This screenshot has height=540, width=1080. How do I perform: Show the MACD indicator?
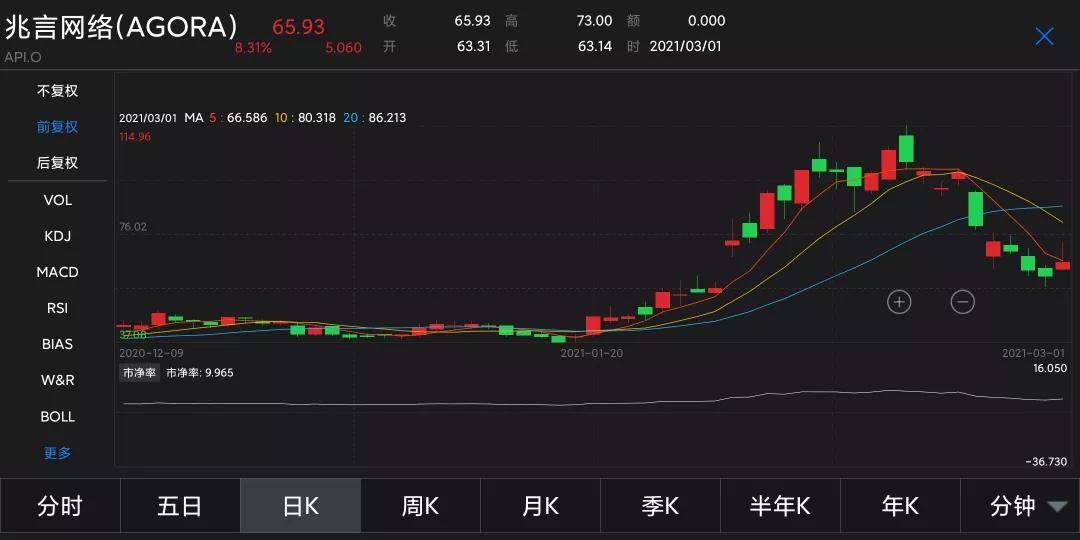pyautogui.click(x=57, y=272)
